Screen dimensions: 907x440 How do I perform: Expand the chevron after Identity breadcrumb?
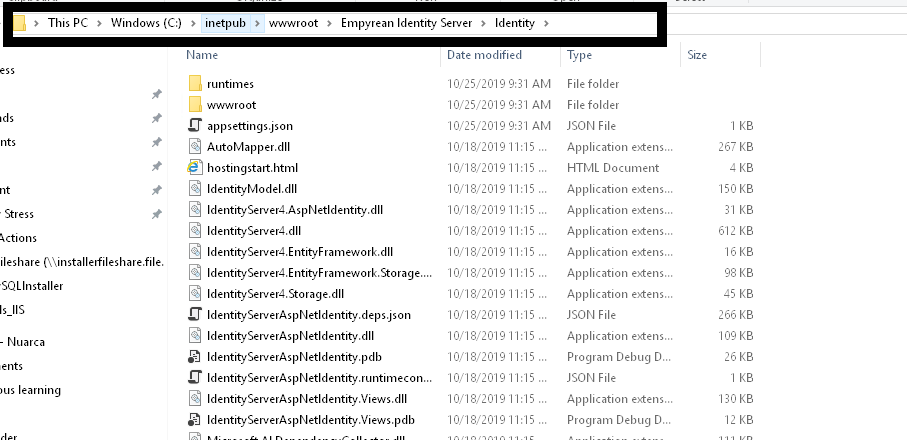[x=546, y=23]
